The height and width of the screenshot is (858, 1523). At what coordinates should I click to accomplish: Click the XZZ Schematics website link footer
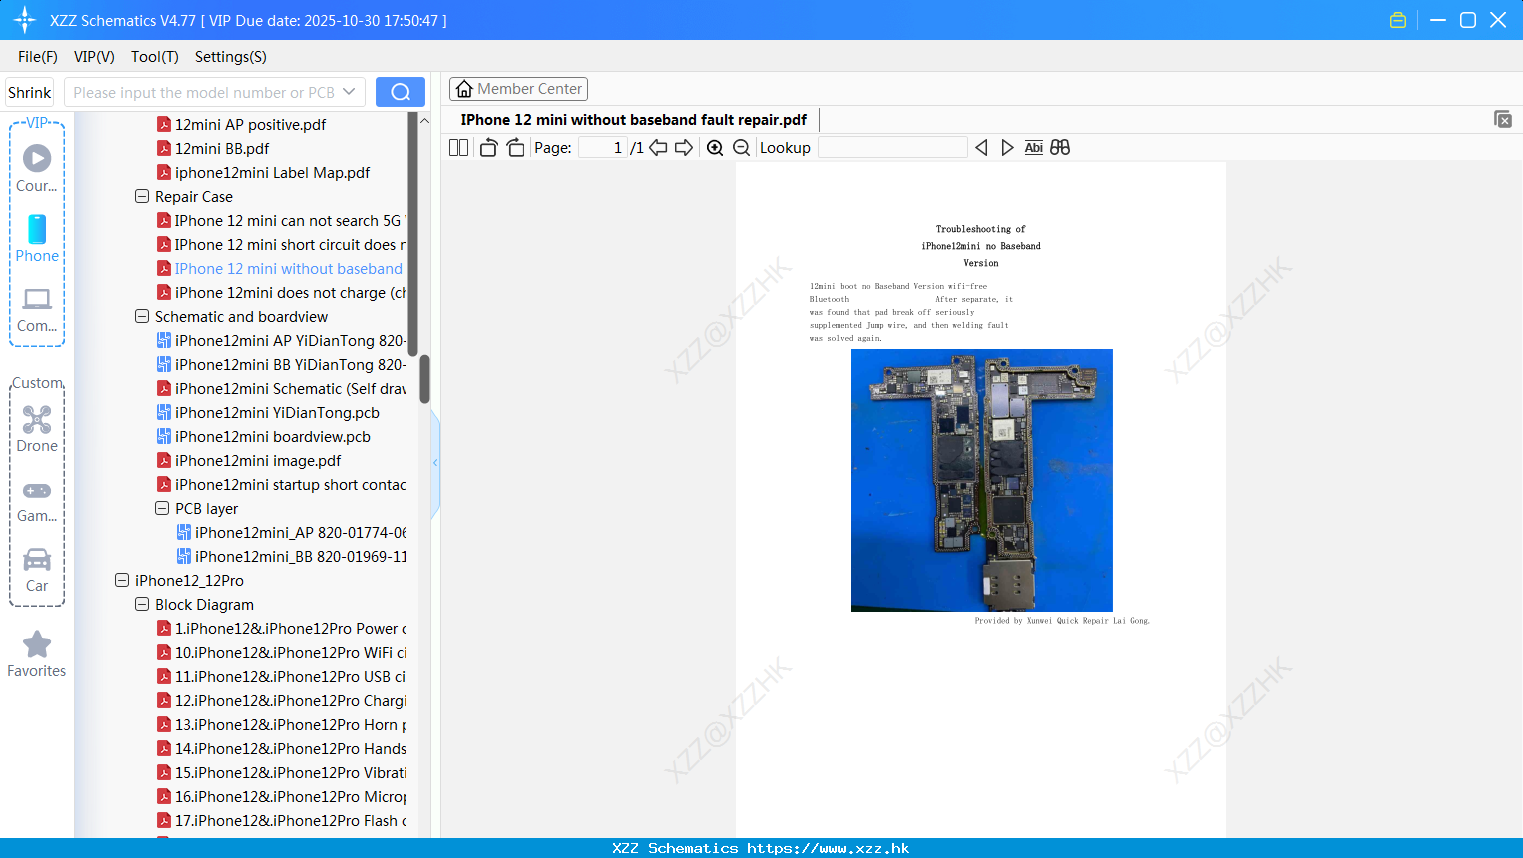[760, 848]
